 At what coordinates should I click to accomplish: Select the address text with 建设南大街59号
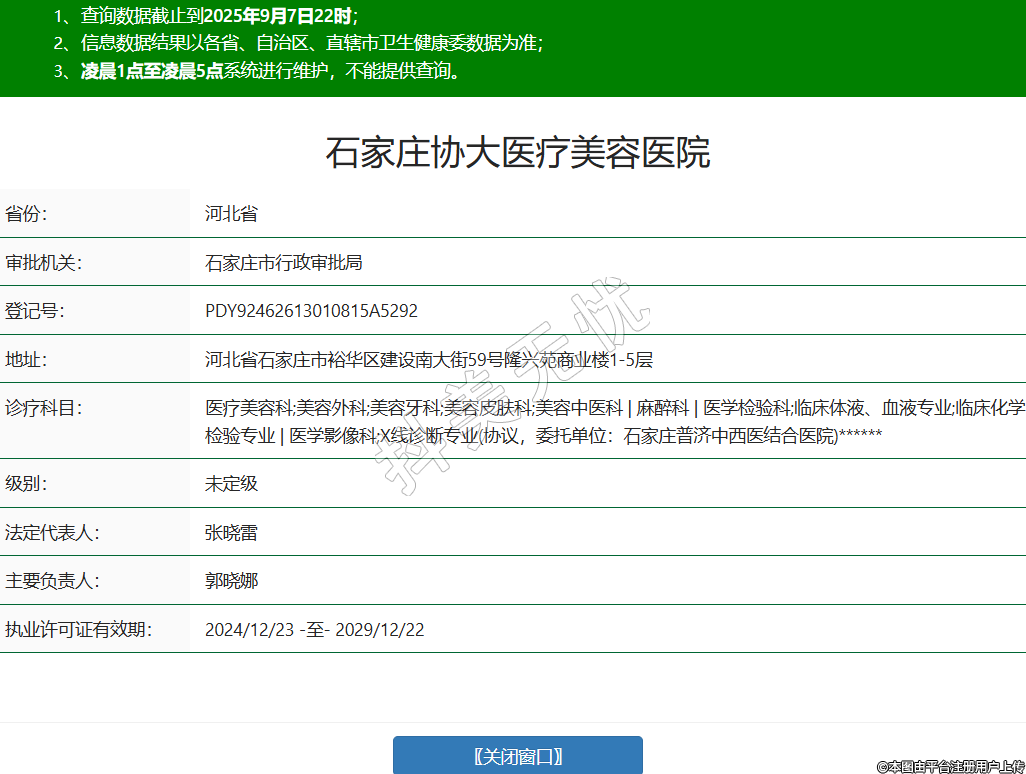(428, 360)
